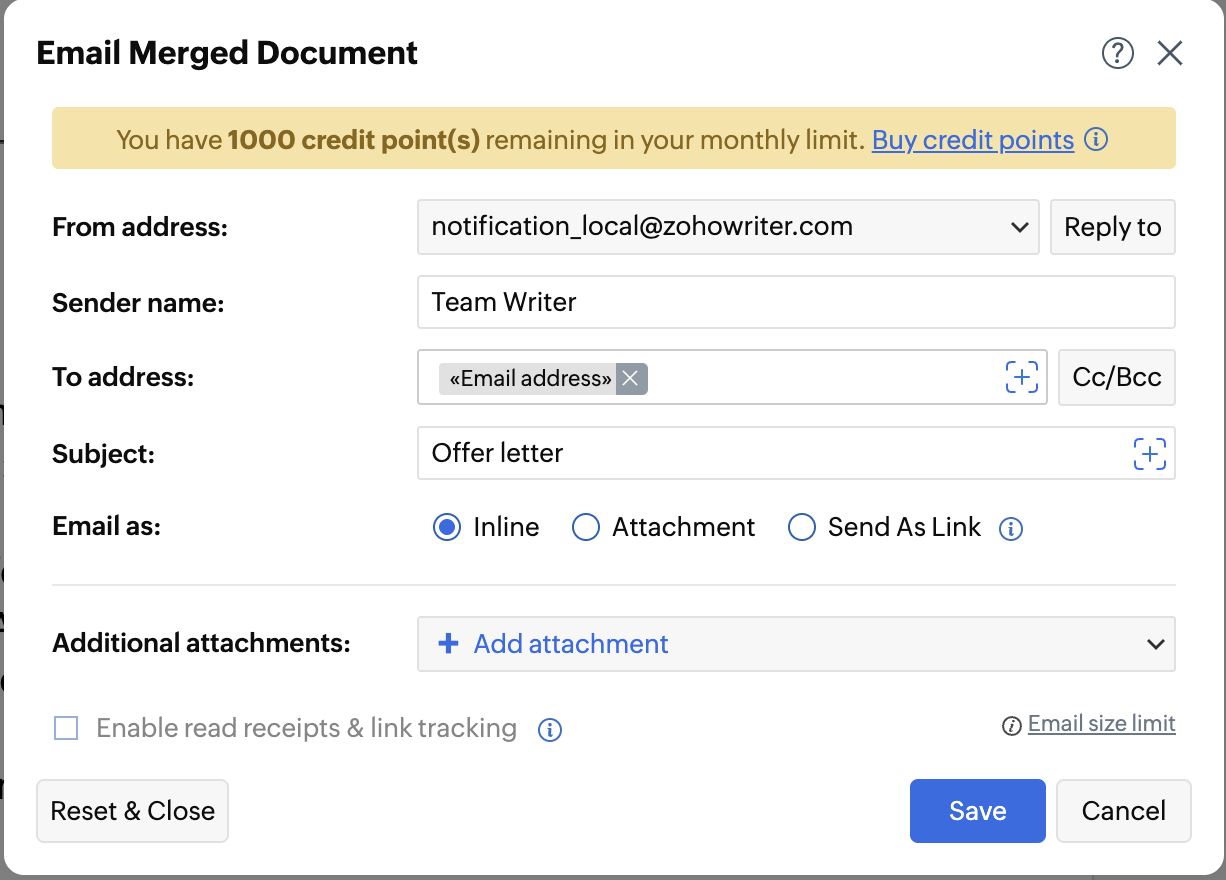
Task: Enable read receipts & link tracking checkbox
Action: point(66,728)
